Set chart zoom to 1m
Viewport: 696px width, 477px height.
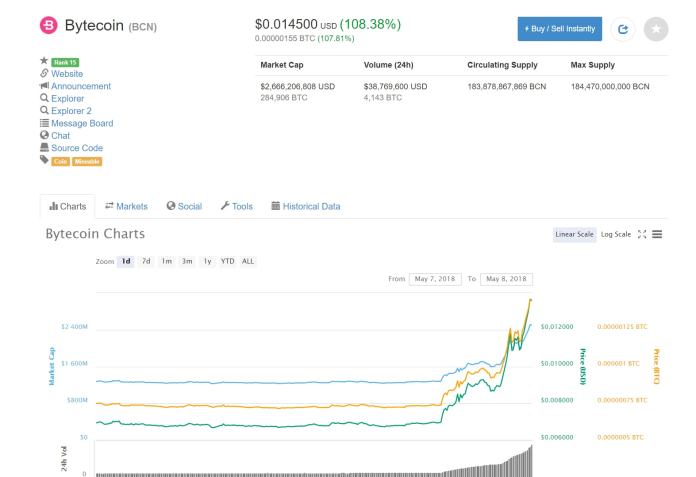(x=166, y=261)
